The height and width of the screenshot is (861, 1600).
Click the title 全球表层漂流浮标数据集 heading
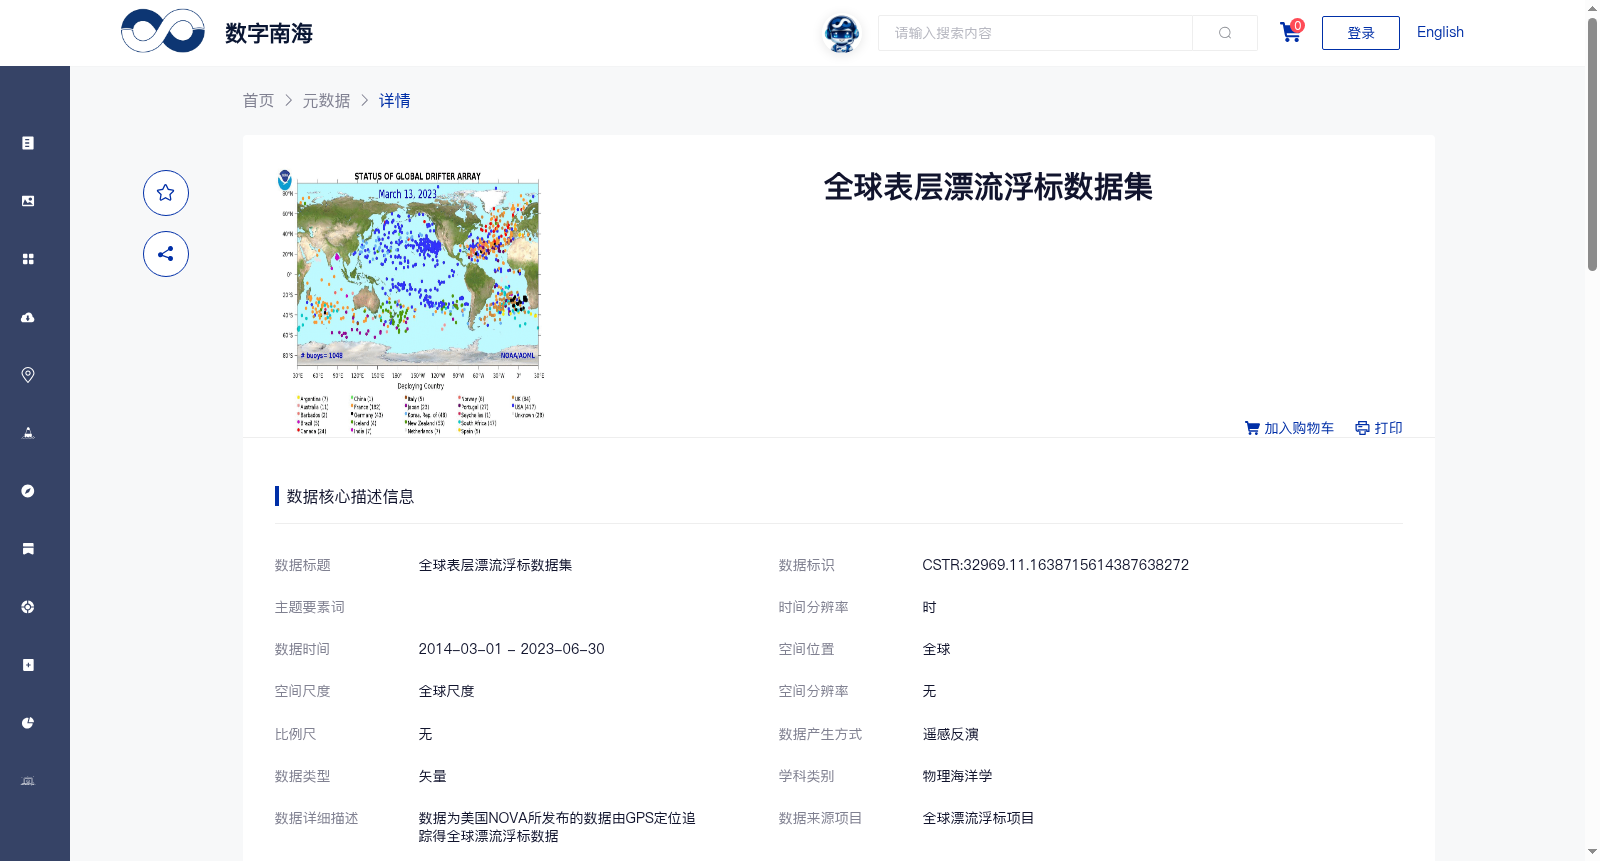[x=988, y=187]
